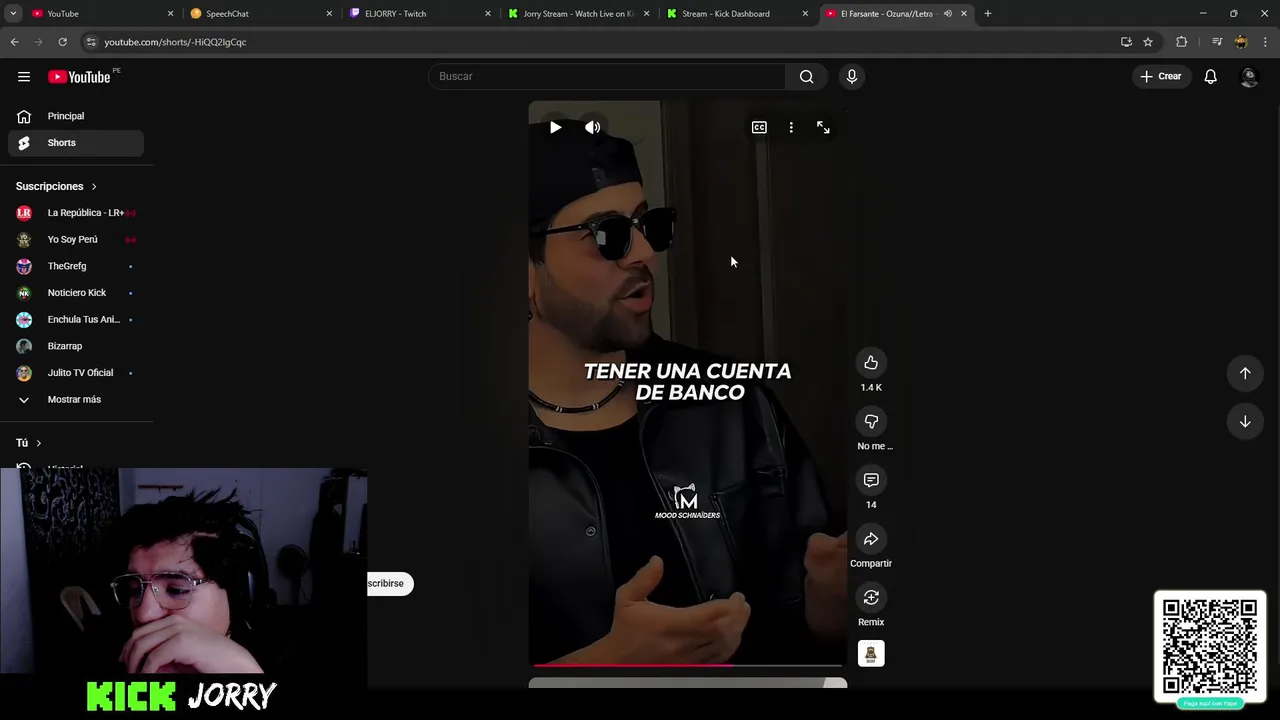Close the SpeechChat tab

click(329, 14)
